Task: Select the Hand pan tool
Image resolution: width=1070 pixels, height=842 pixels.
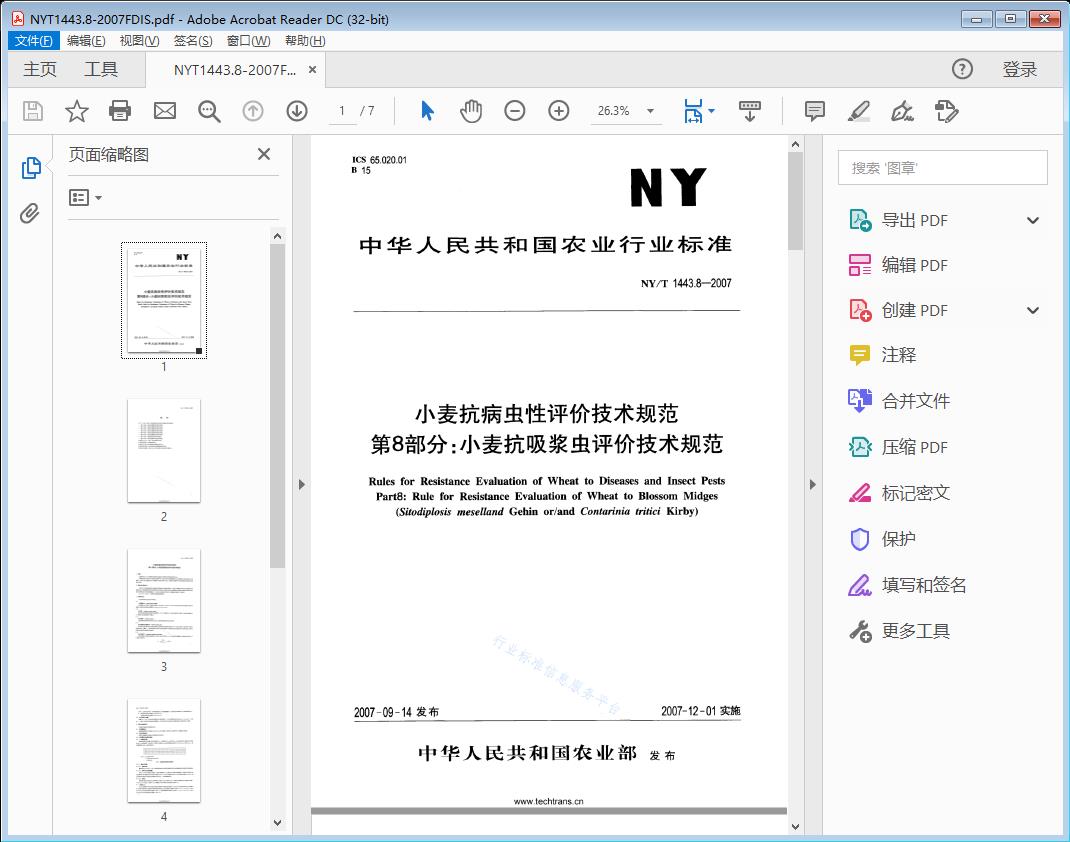Action: [471, 111]
